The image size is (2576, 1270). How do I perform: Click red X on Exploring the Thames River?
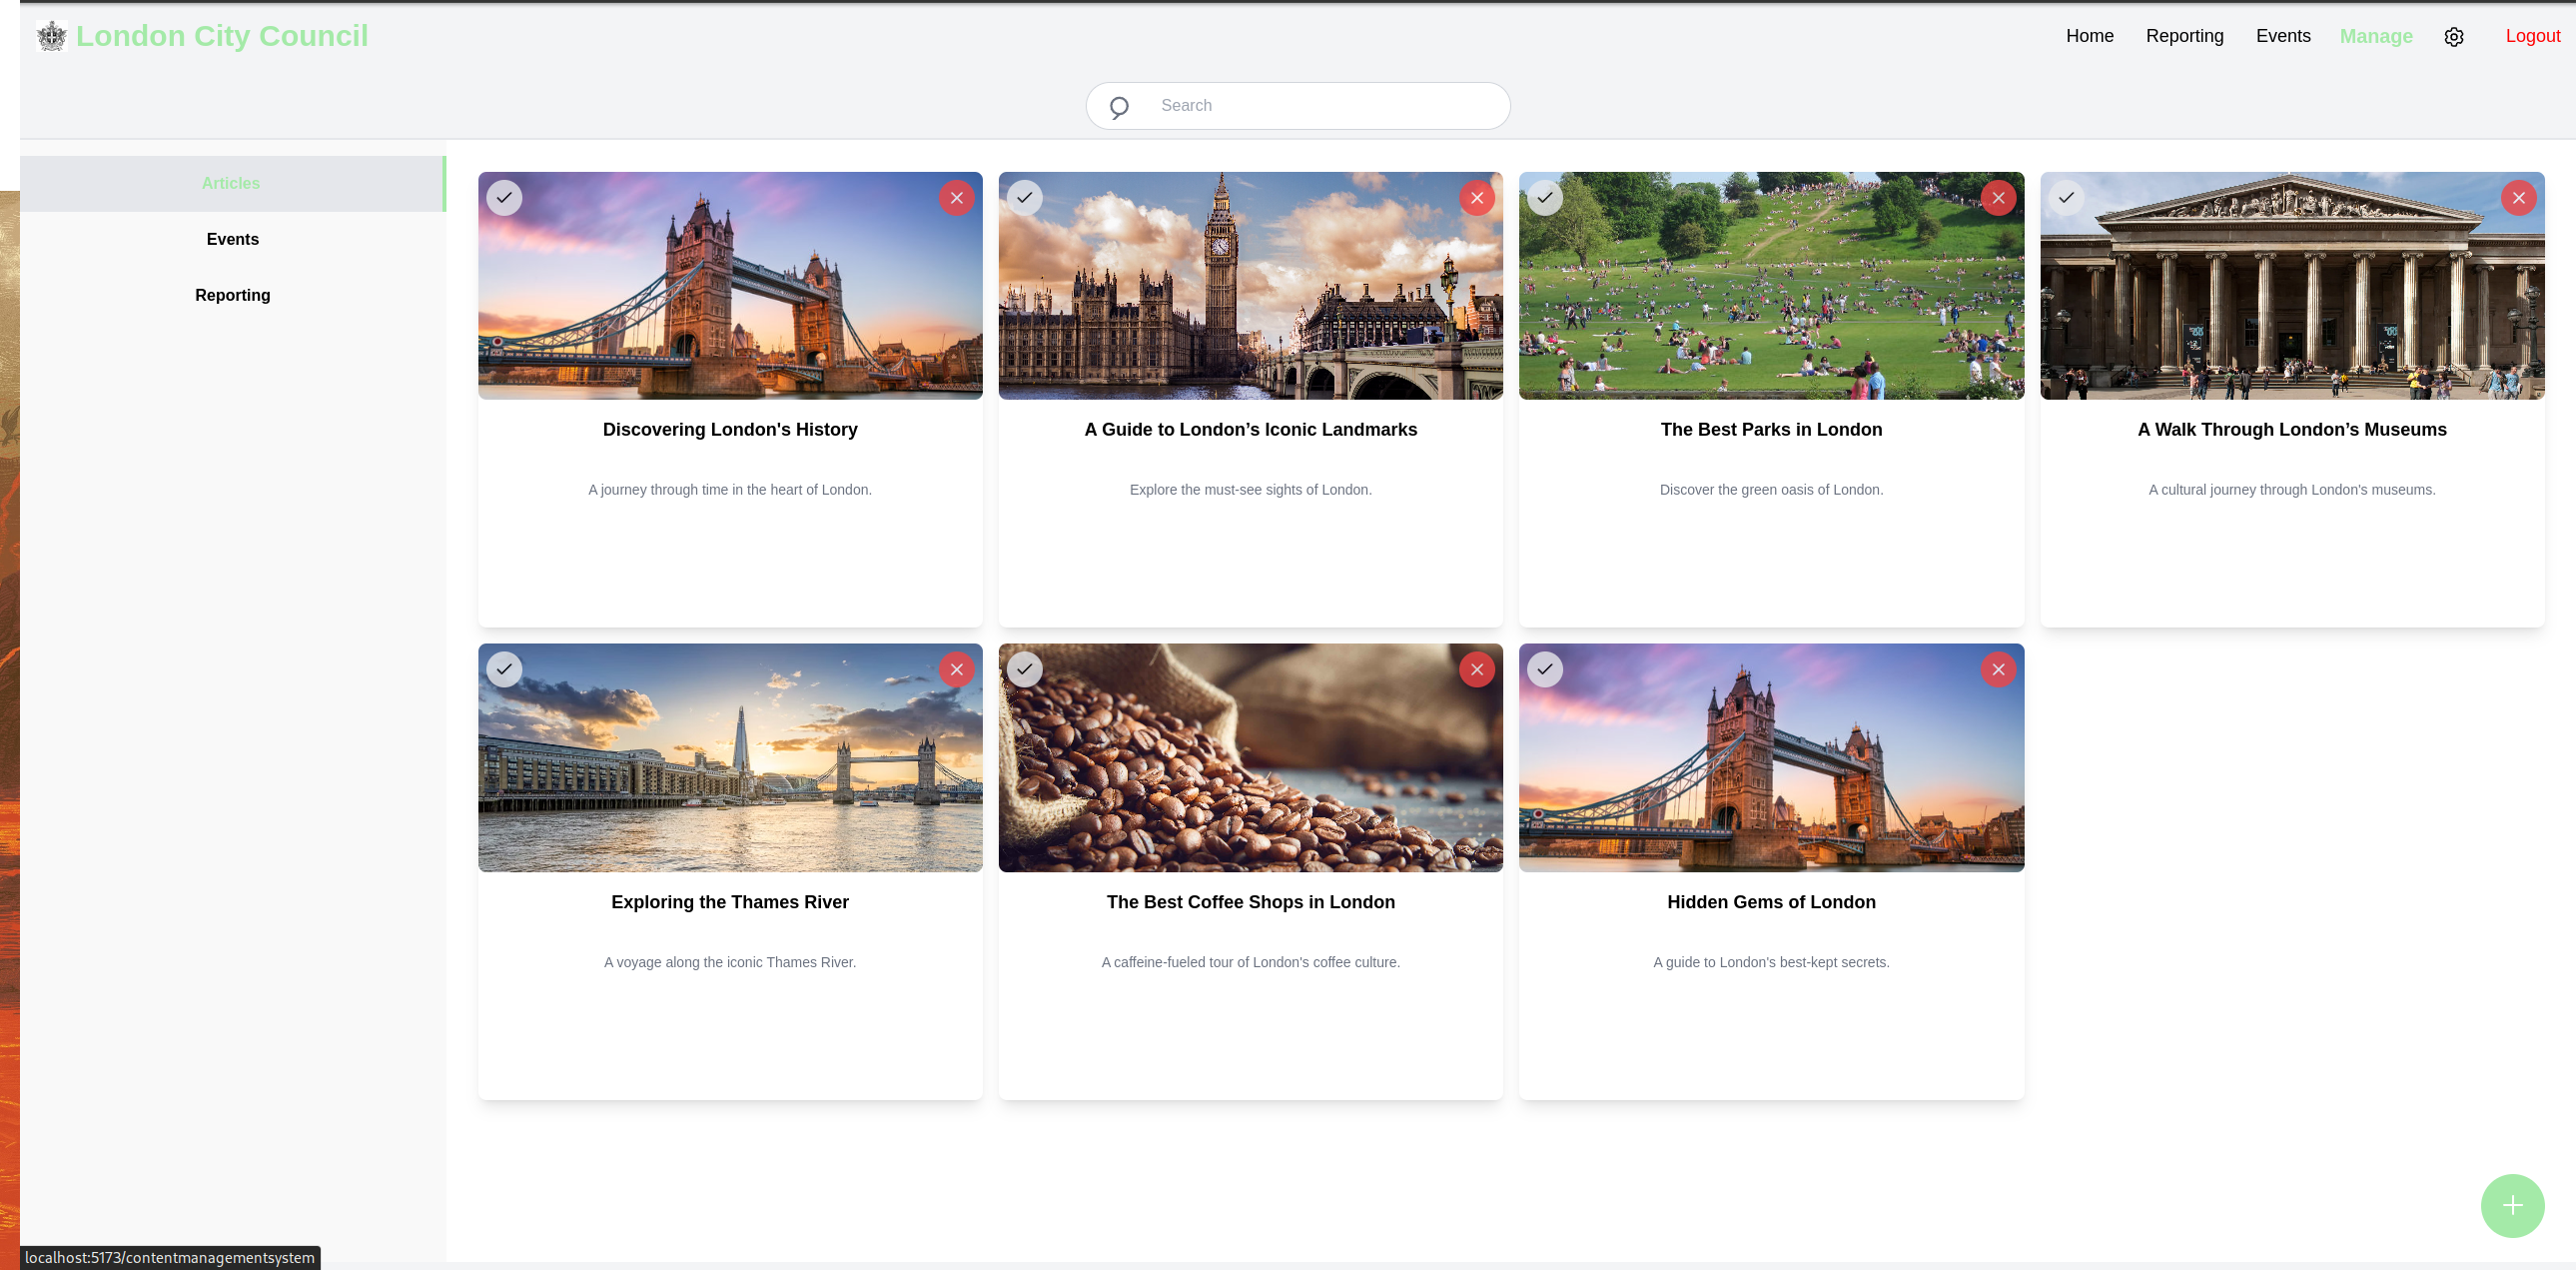pyautogui.click(x=956, y=670)
